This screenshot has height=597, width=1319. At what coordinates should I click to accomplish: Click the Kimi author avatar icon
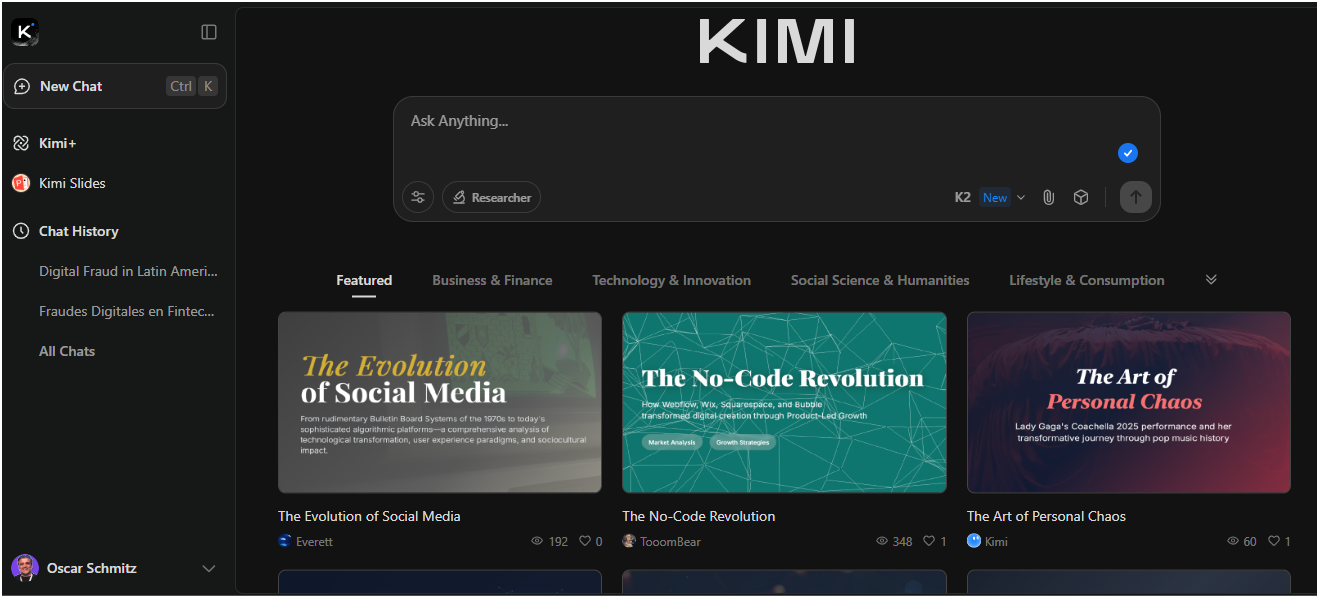tap(974, 541)
